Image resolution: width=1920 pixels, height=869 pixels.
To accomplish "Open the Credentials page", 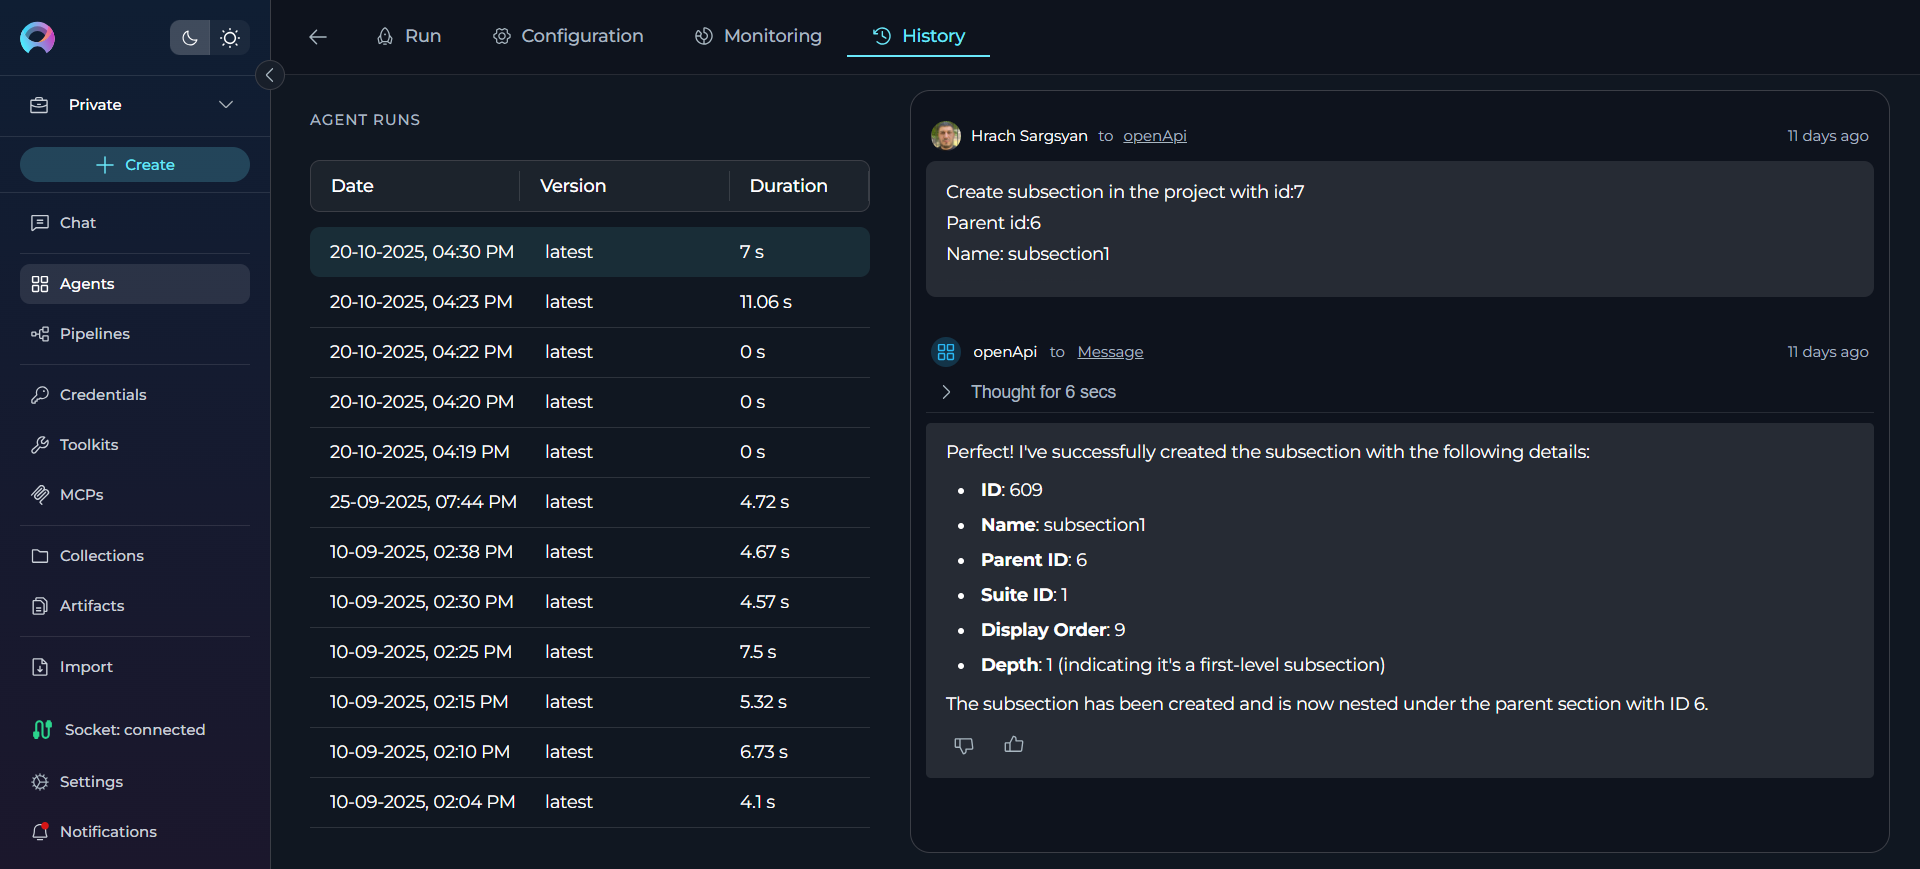I will (103, 394).
